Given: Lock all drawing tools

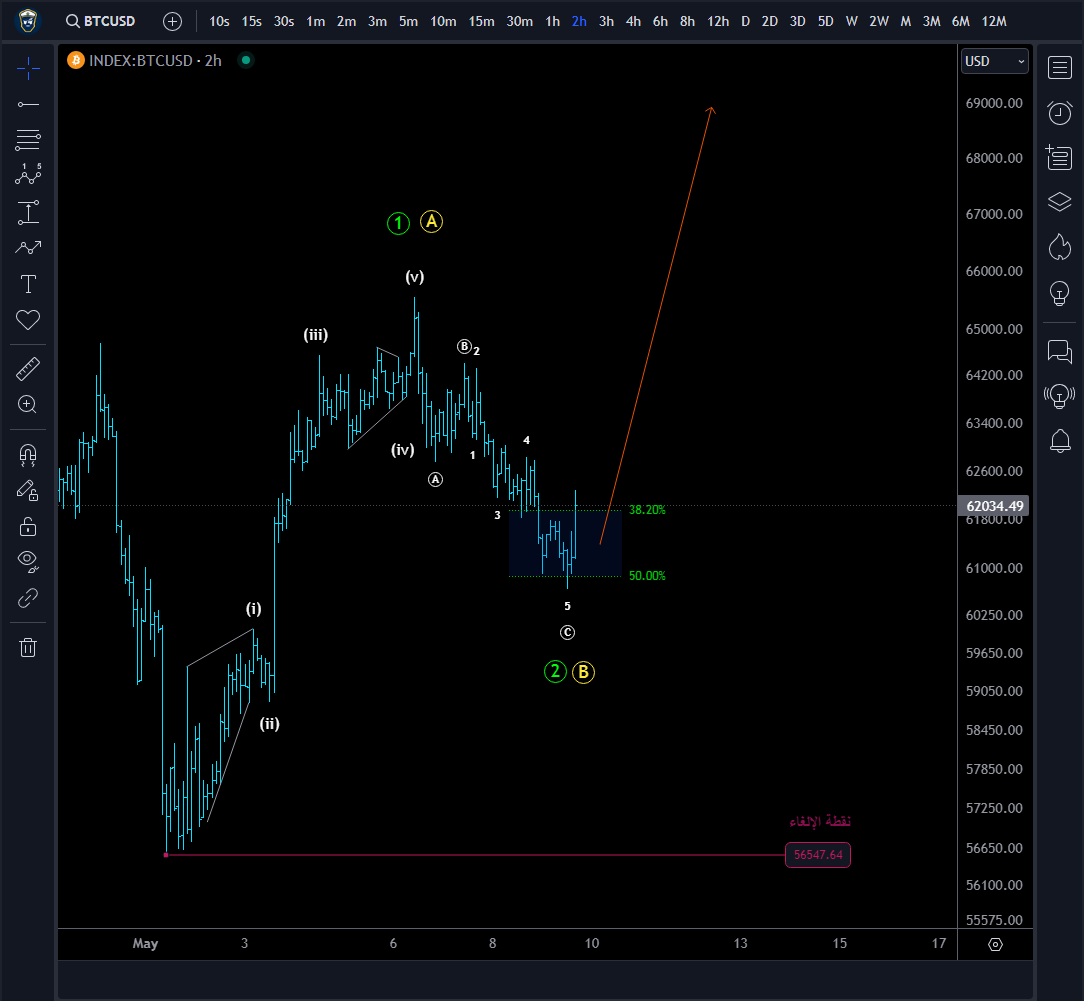Looking at the screenshot, I should [28, 527].
